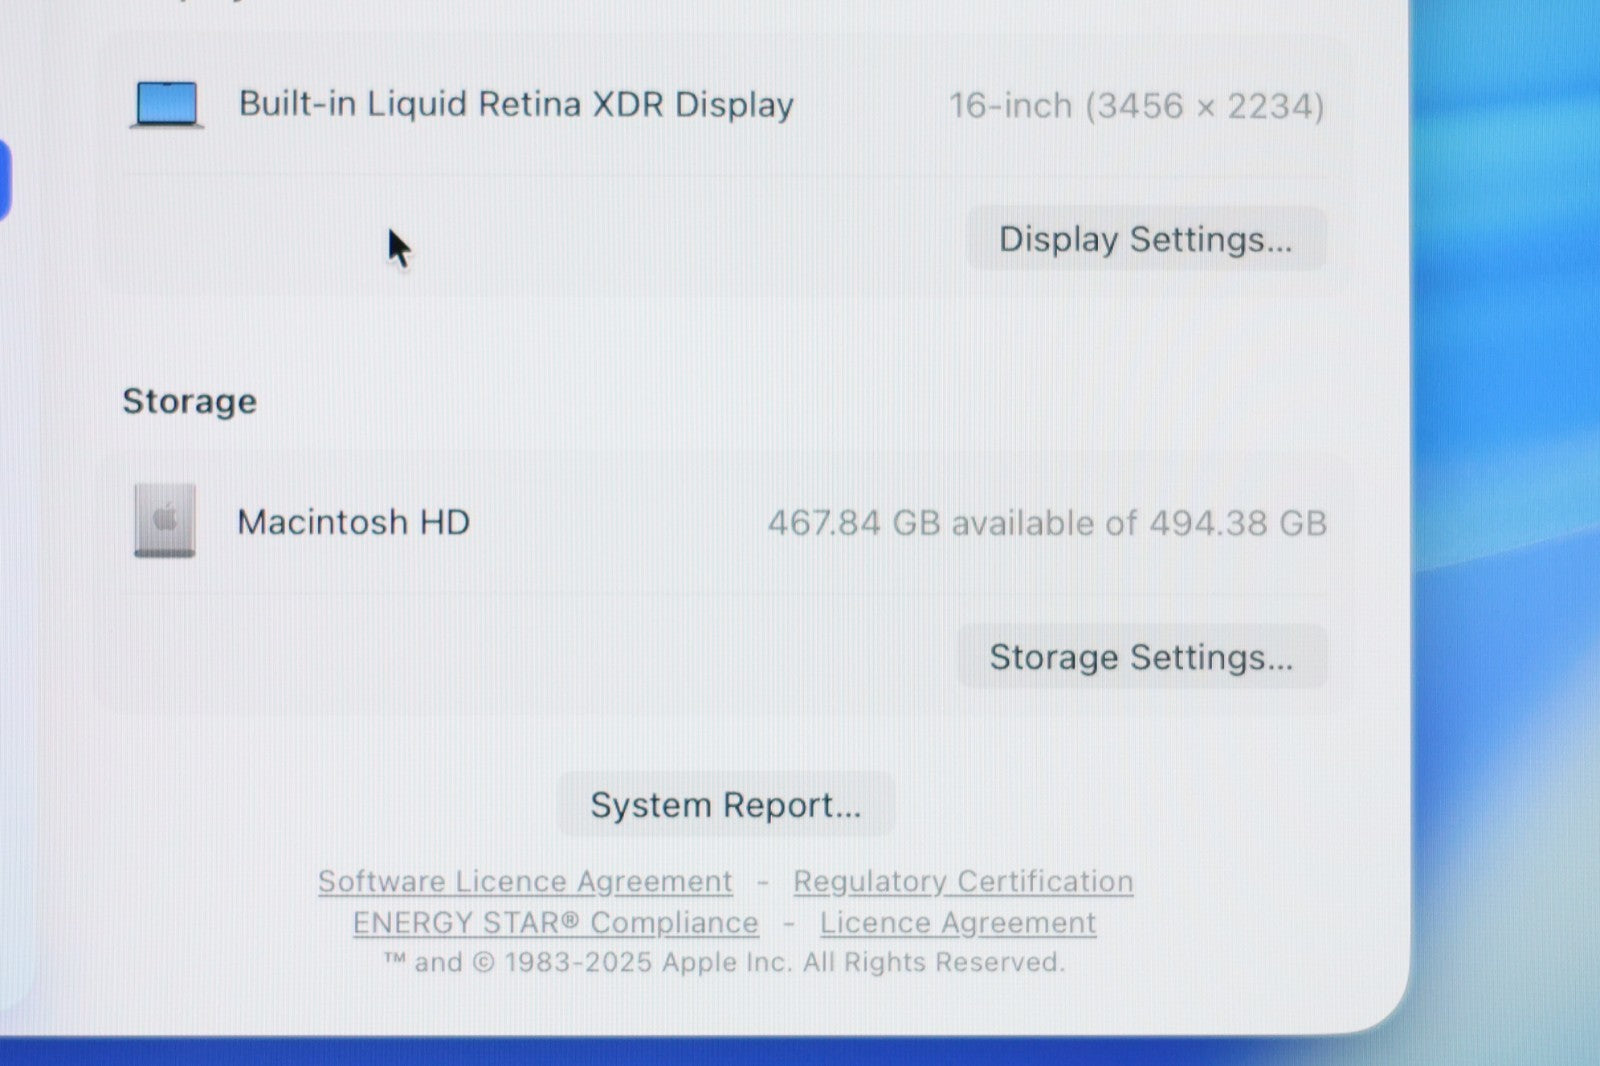Screen dimensions: 1600x1066
Task: Click the 16-inch resolution text
Action: (1136, 106)
